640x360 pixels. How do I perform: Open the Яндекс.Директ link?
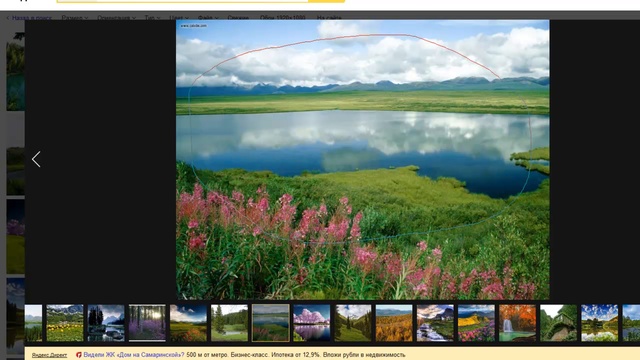tap(49, 355)
